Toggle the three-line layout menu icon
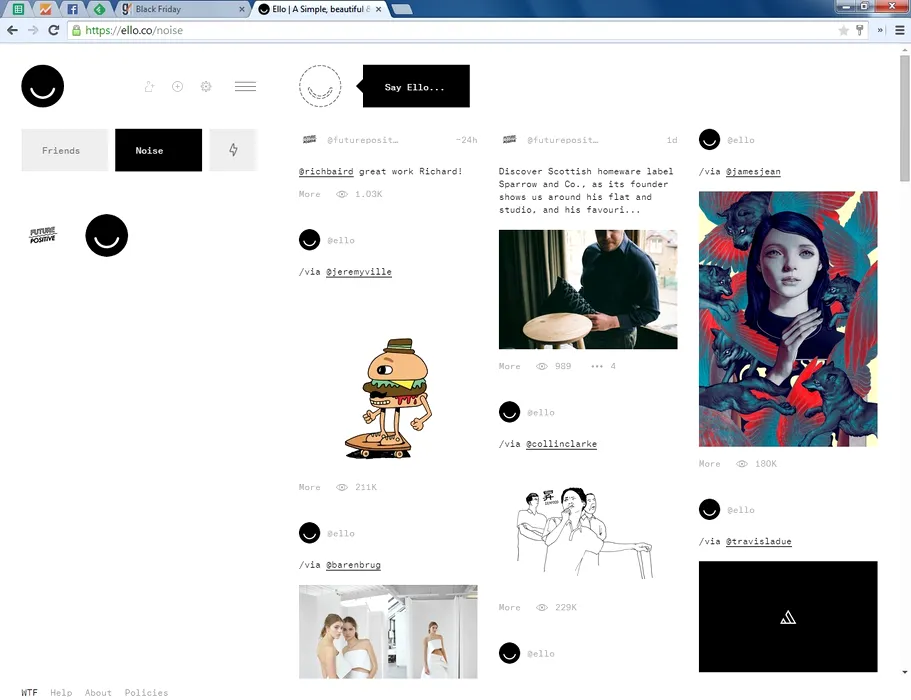Image resolution: width=911 pixels, height=700 pixels. coord(245,87)
